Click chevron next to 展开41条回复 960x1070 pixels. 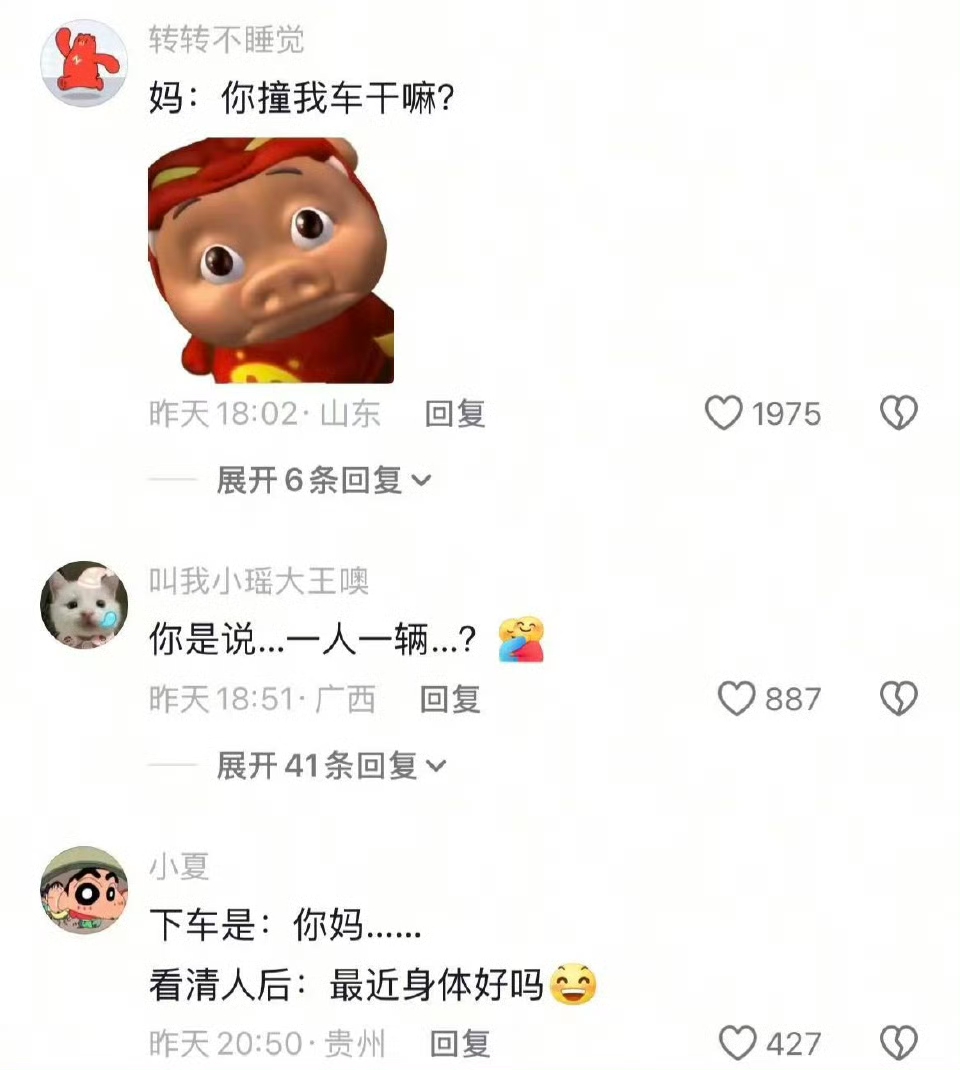pyautogui.click(x=436, y=766)
